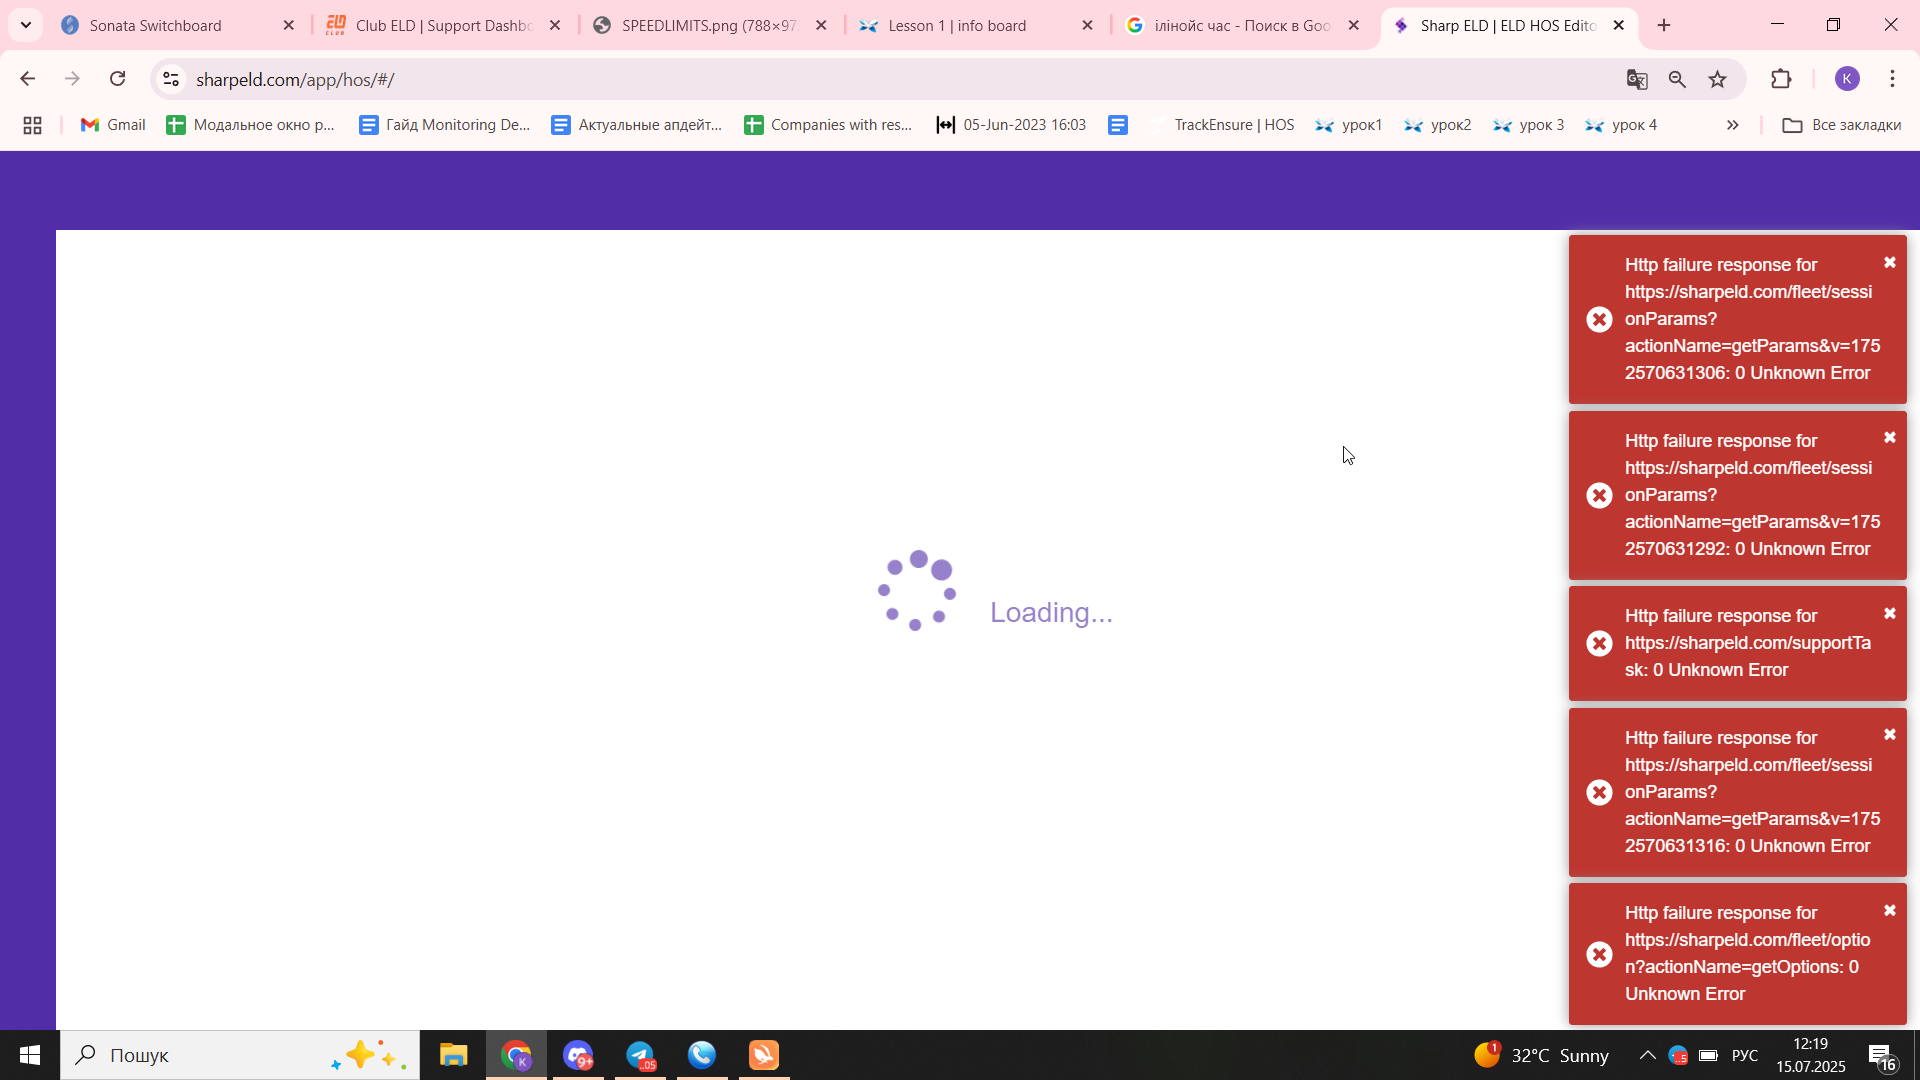Open the TrackEnsure HOS bookmark

(x=1223, y=125)
